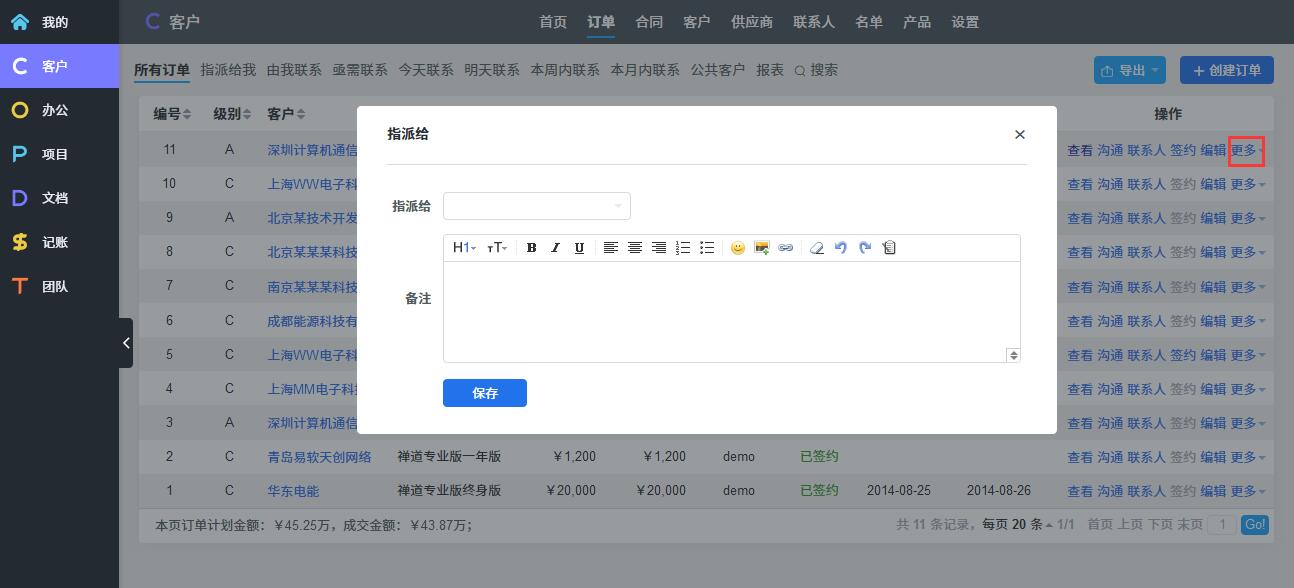The height and width of the screenshot is (588, 1294).
Task: Open the 指派给 assignee dropdown
Action: tap(537, 206)
